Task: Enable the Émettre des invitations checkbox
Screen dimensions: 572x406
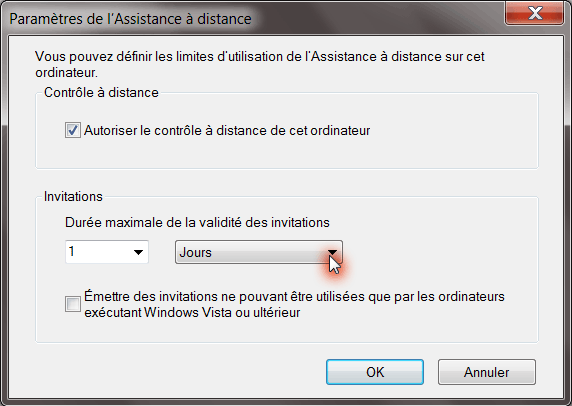Action: click(x=73, y=304)
